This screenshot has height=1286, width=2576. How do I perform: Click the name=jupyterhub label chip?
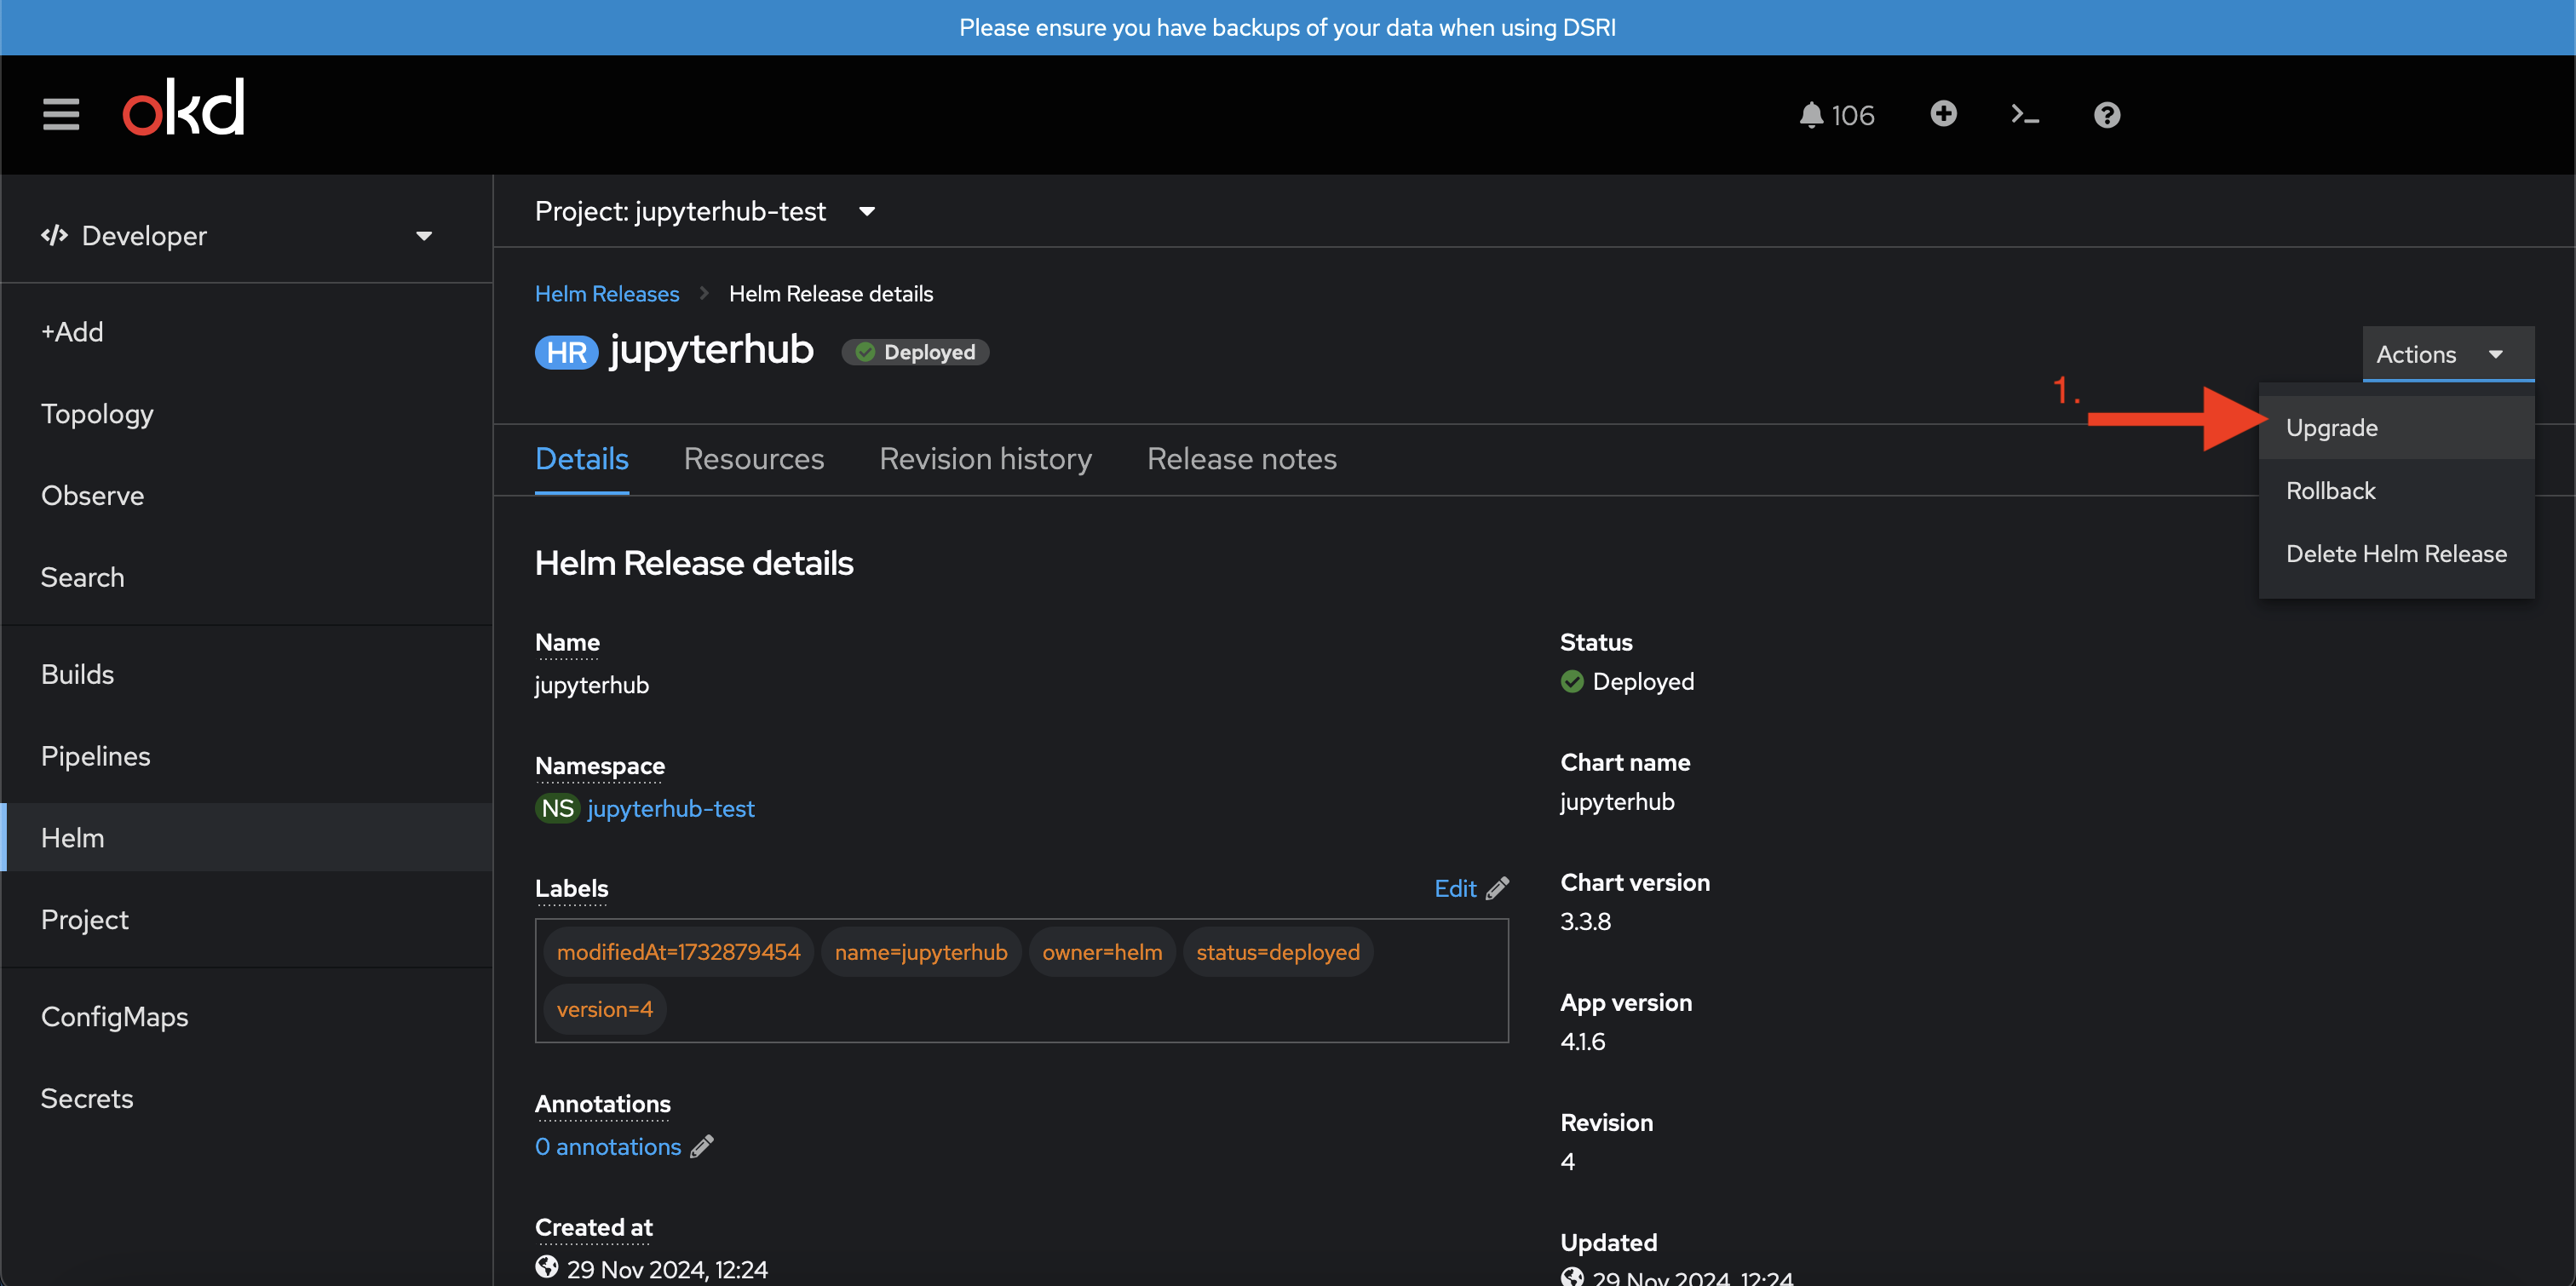921,952
